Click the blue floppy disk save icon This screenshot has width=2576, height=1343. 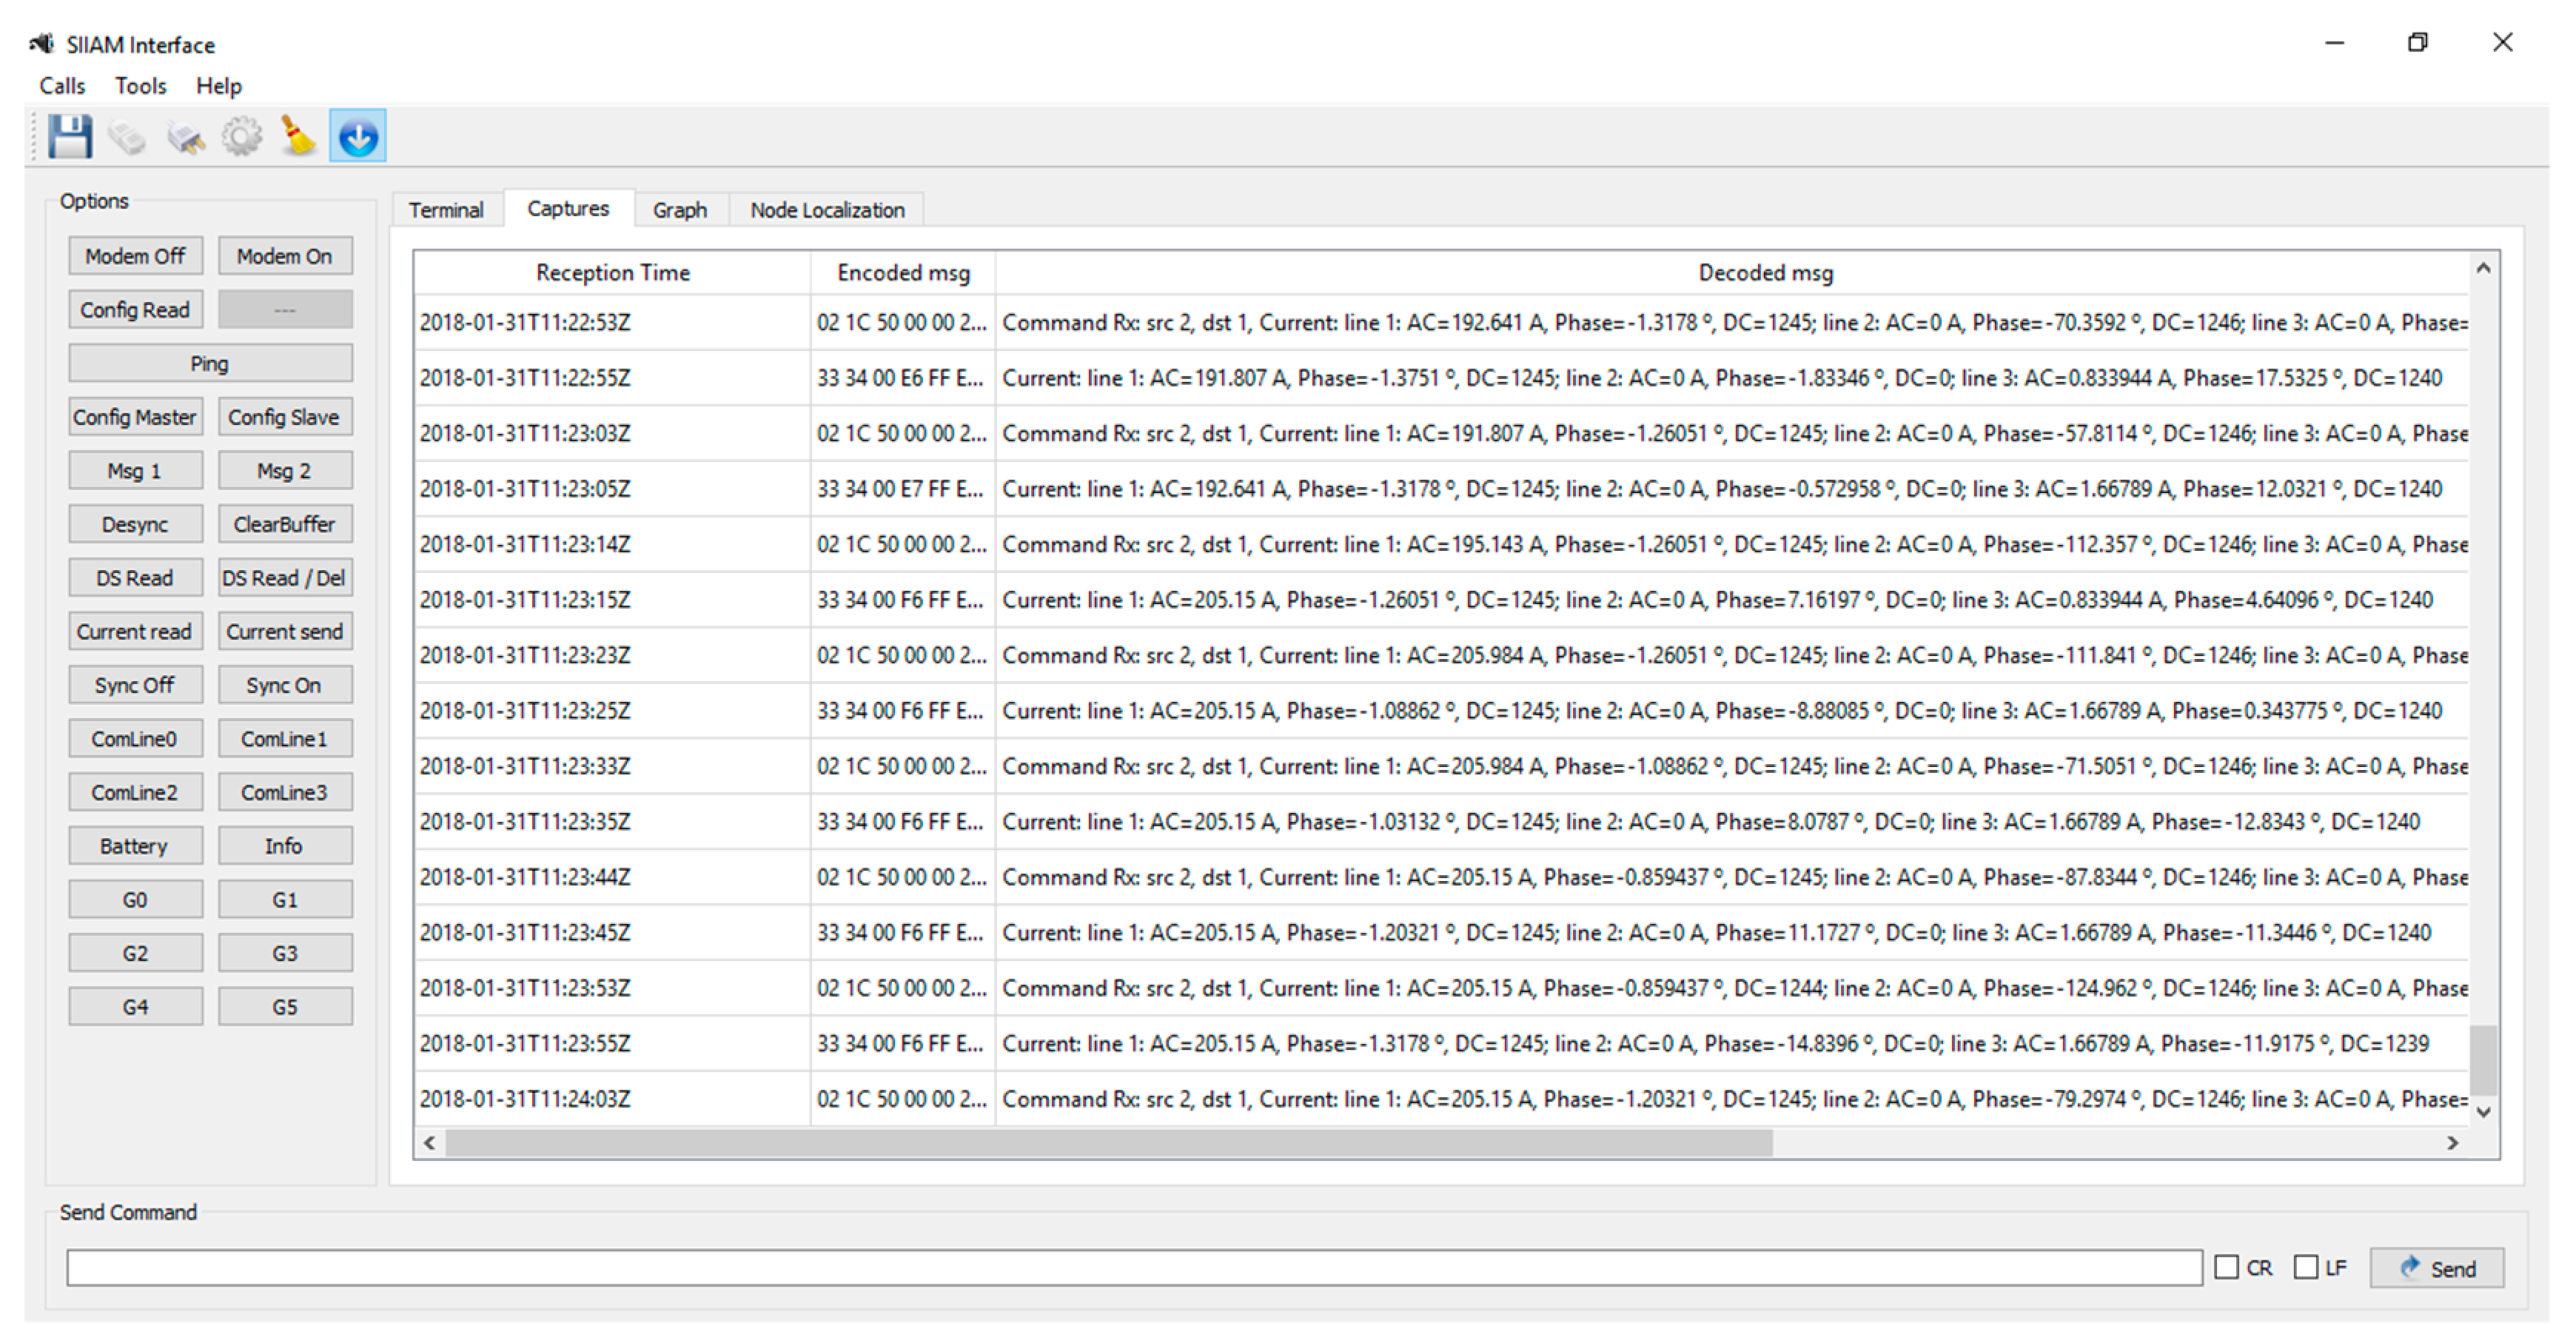(x=69, y=136)
